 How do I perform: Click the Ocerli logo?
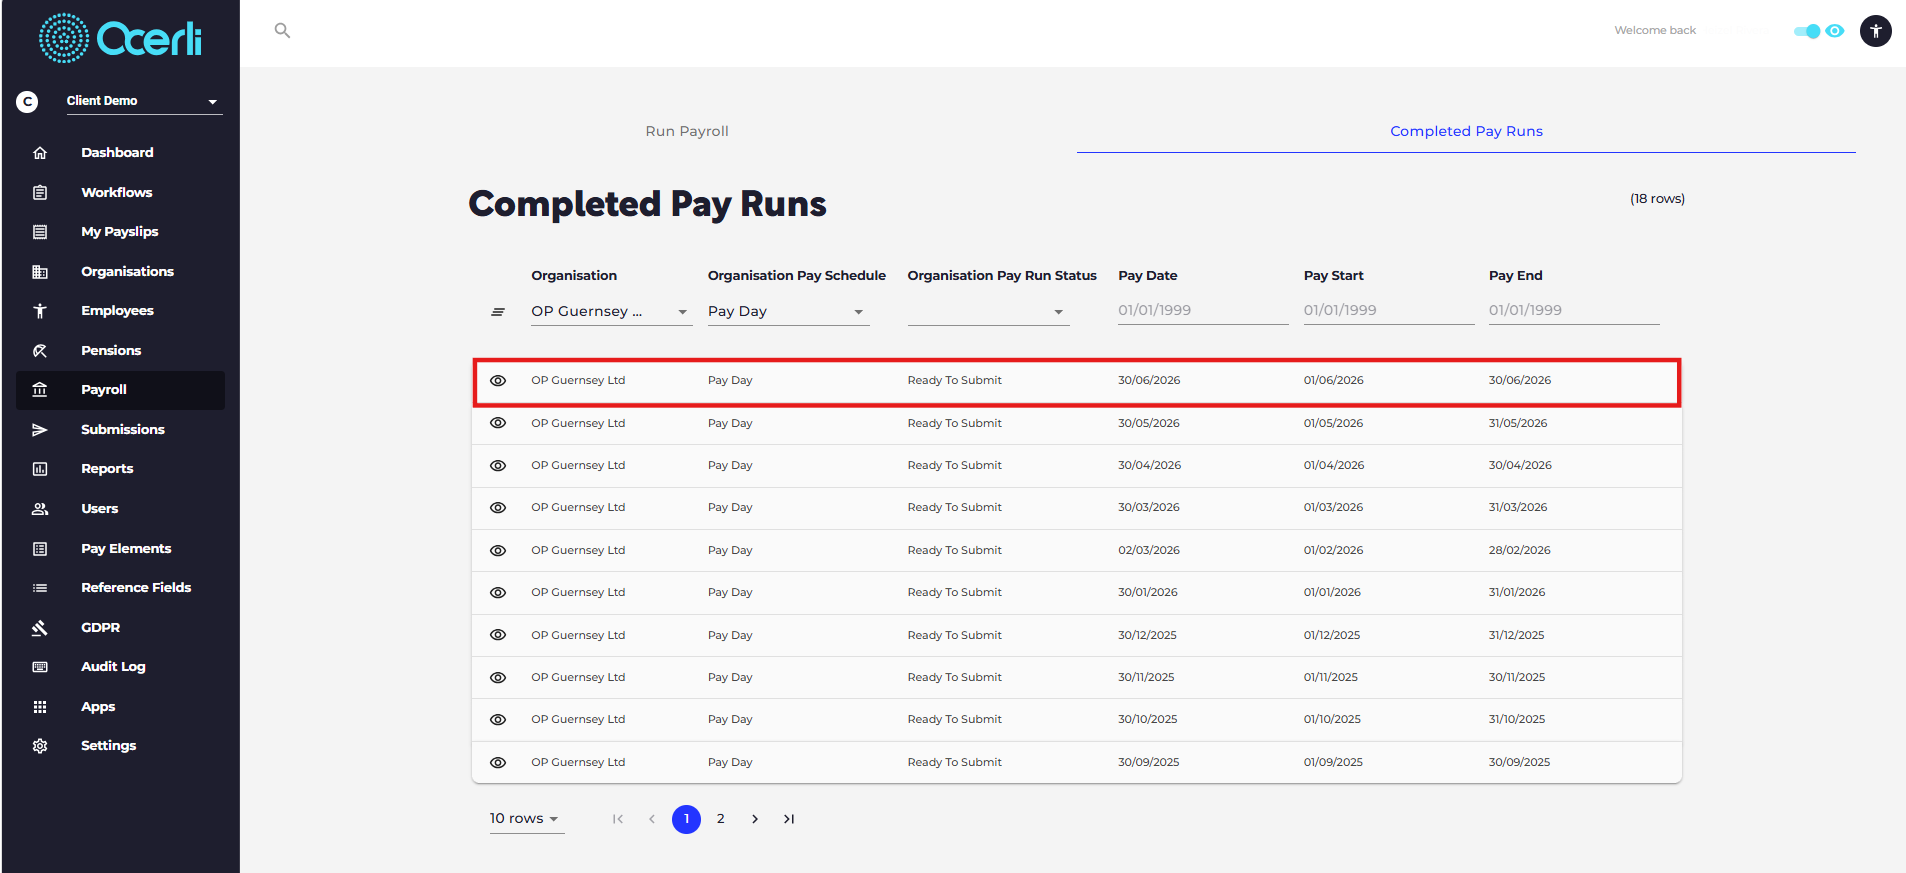pos(120,38)
